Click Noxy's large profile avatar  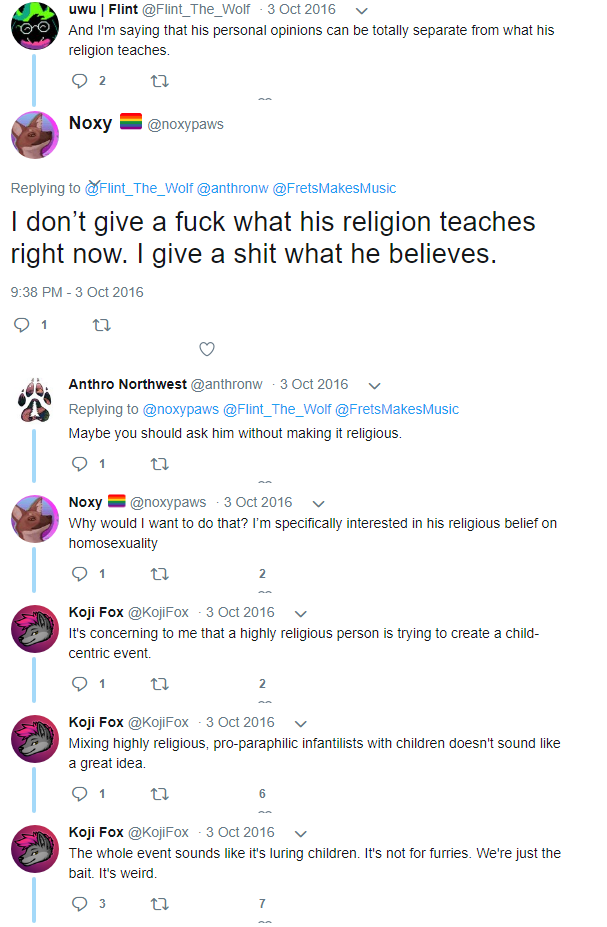35,135
